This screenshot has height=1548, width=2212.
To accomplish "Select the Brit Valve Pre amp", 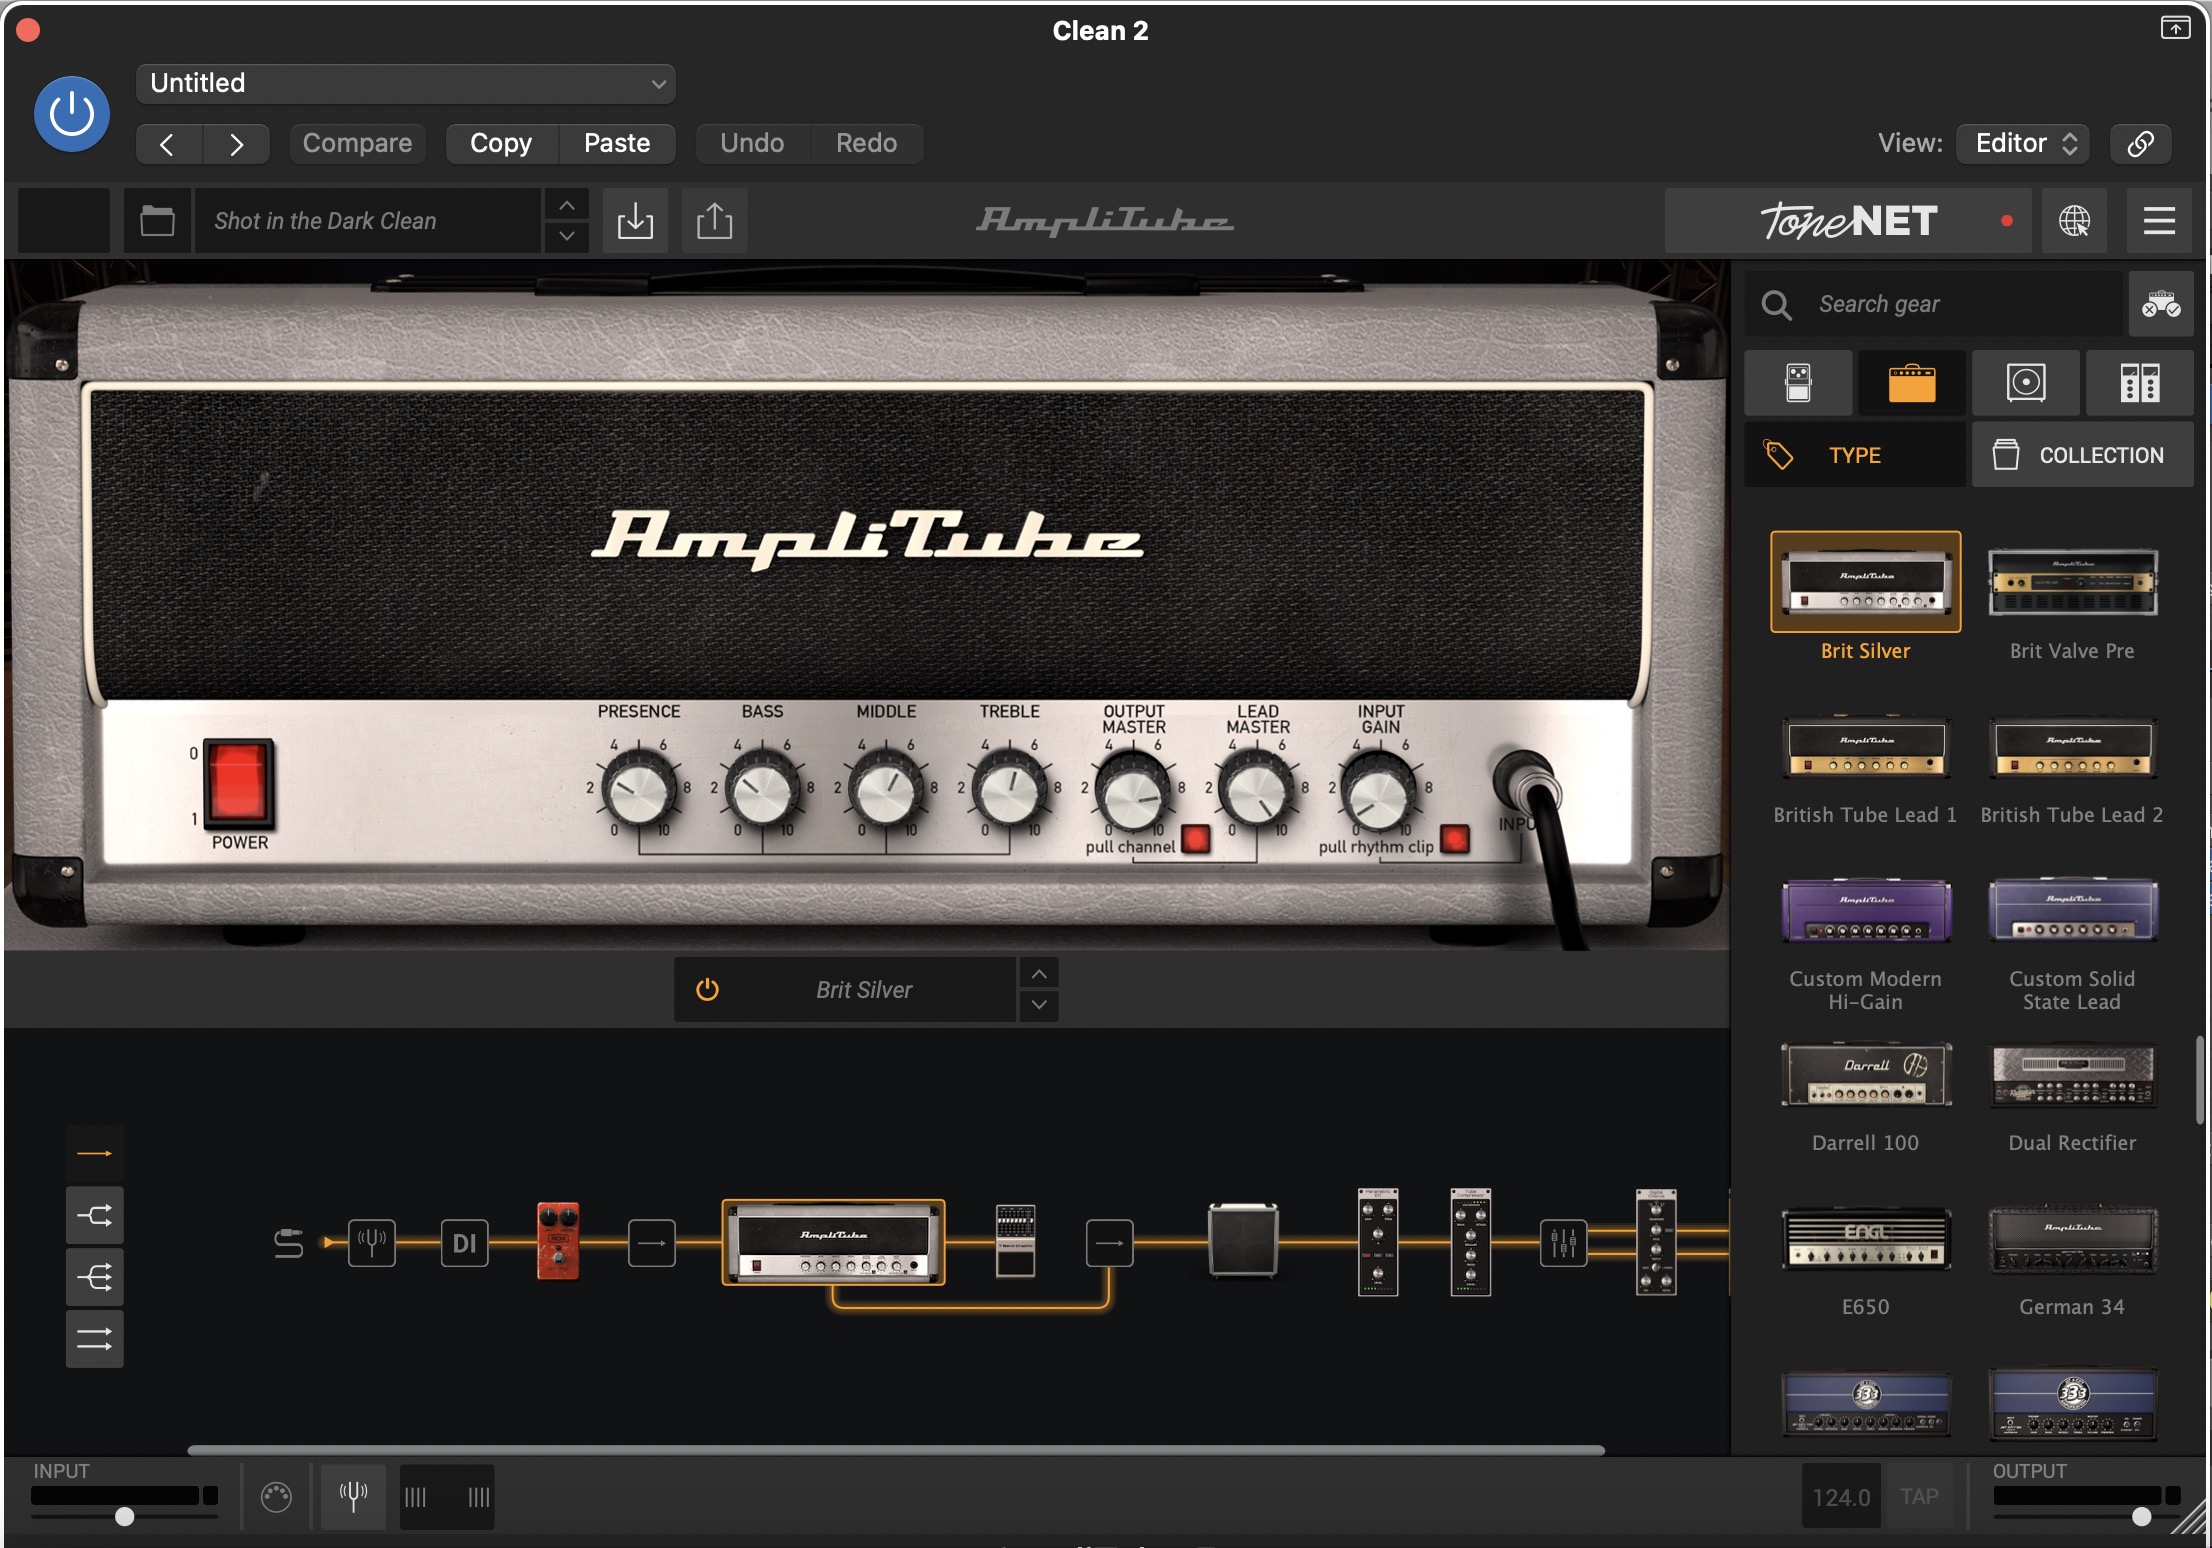I will coord(2072,582).
